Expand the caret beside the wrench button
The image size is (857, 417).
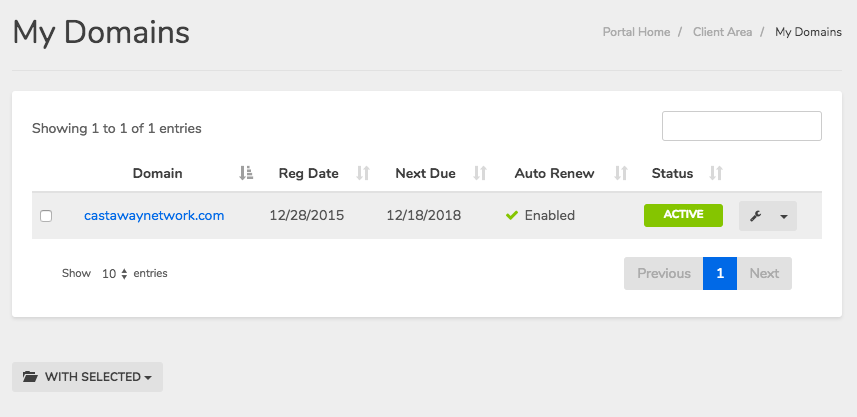tap(783, 216)
